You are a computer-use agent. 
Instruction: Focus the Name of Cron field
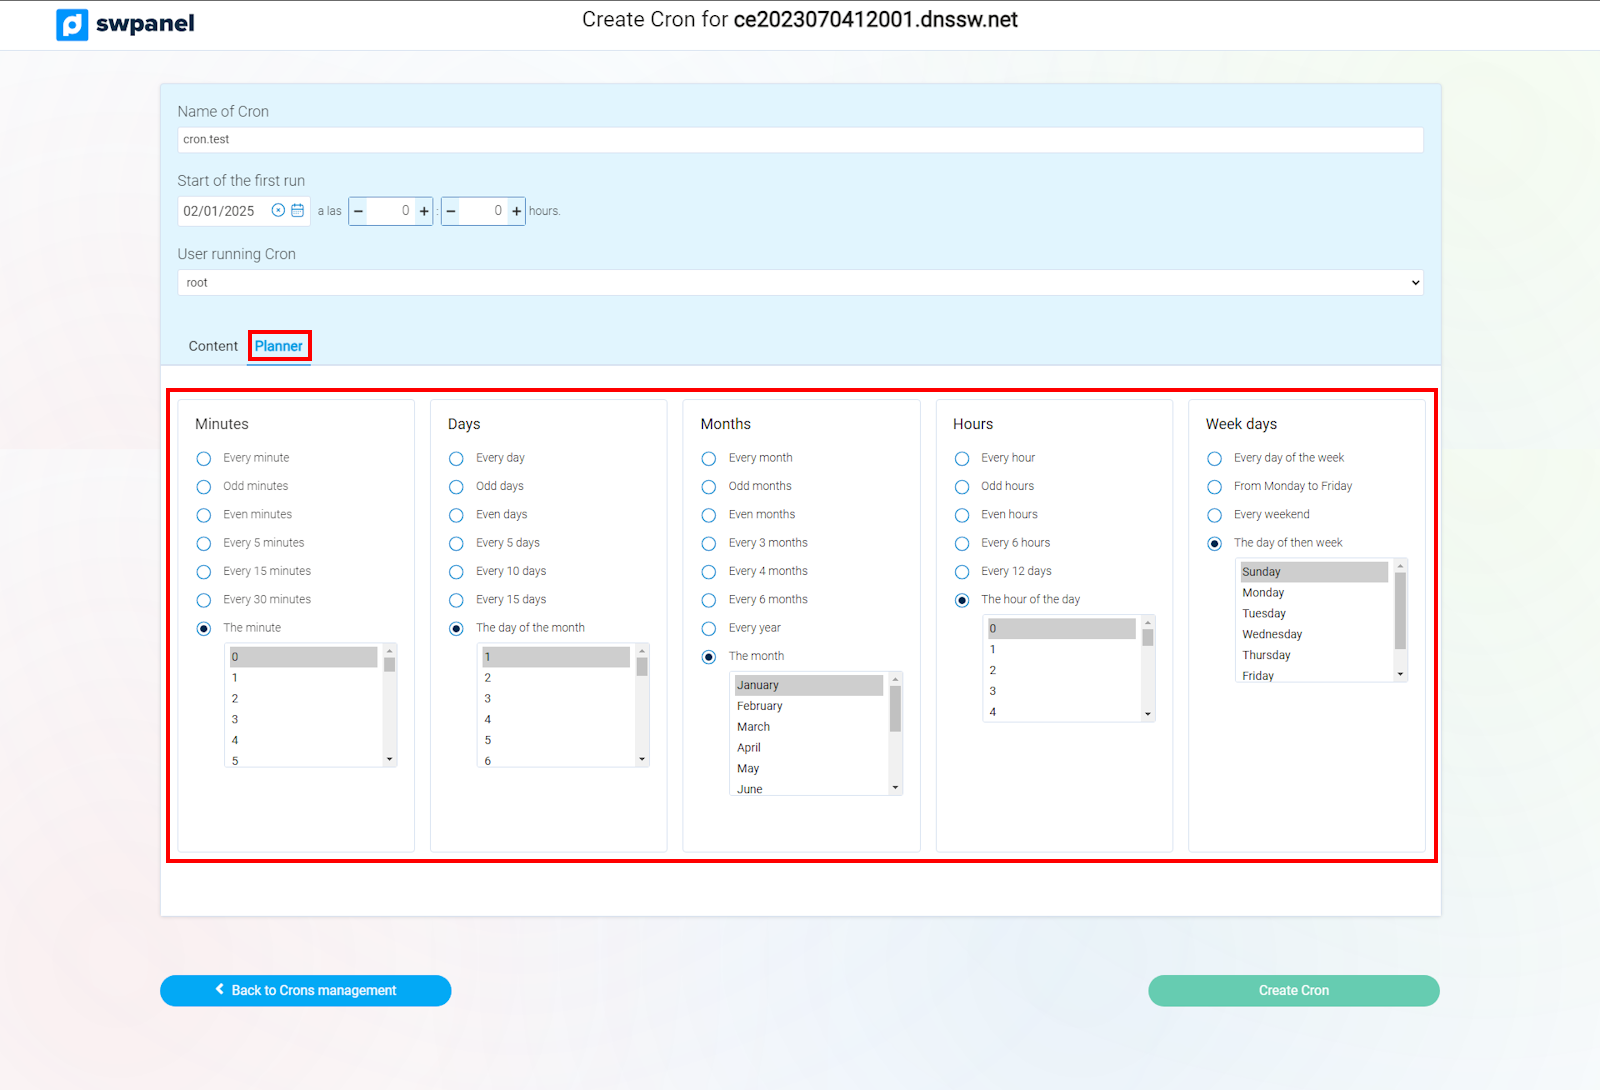pyautogui.click(x=800, y=140)
